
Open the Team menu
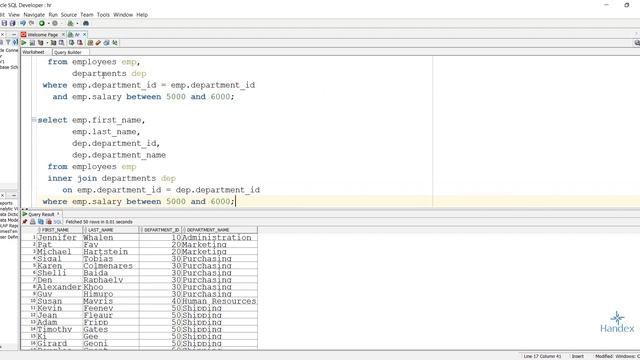pos(87,15)
